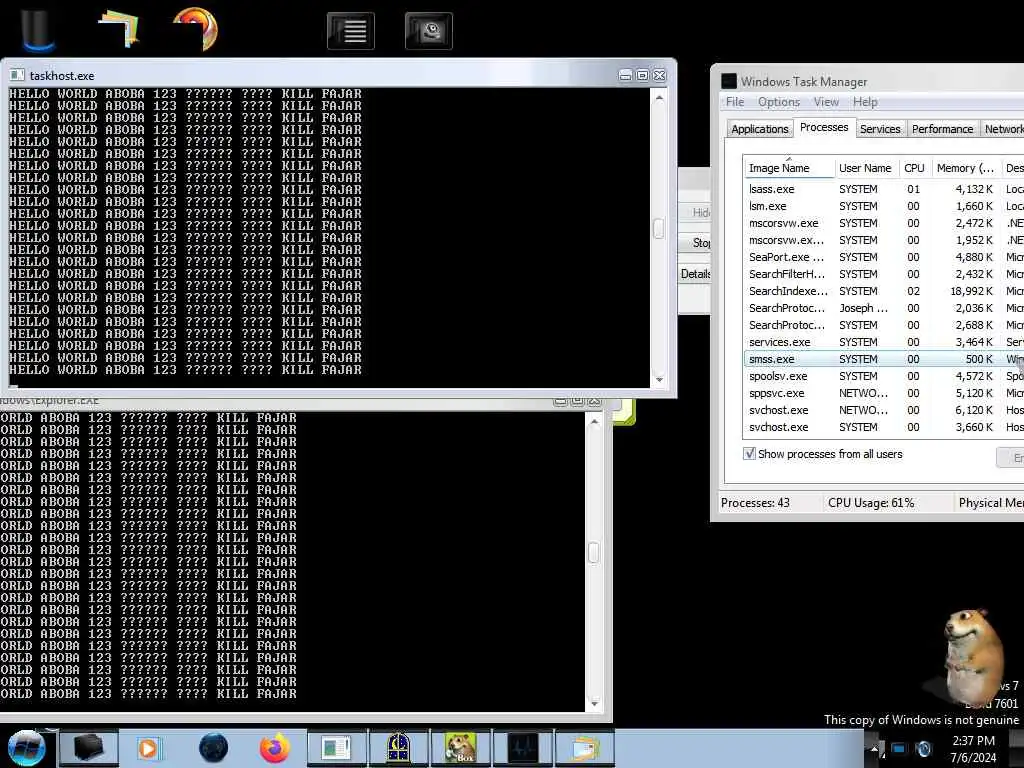Click the Details button behind the console
This screenshot has height=768, width=1024.
(x=695, y=274)
